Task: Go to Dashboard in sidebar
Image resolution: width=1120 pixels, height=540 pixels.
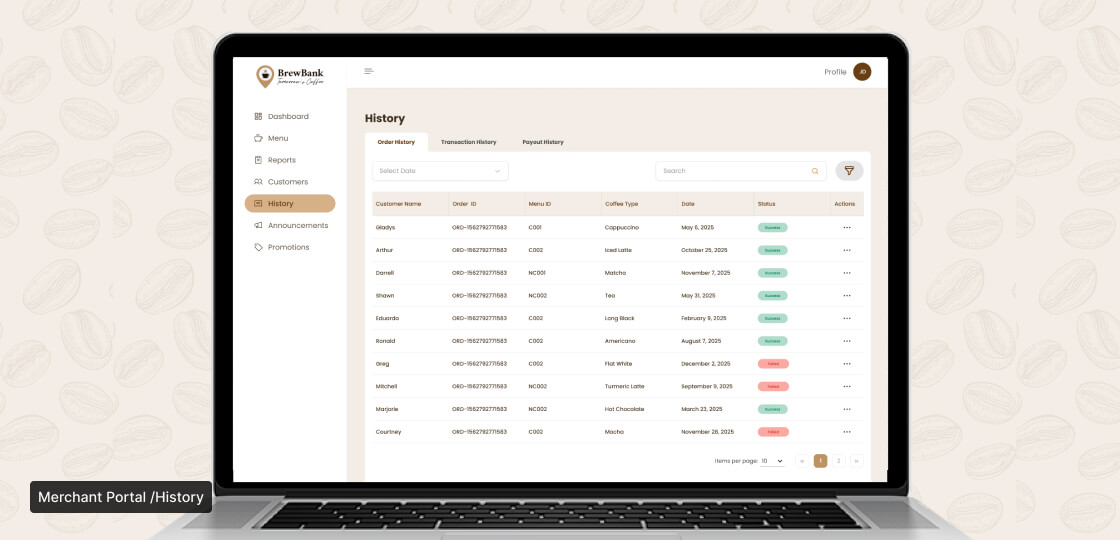Action: (288, 117)
